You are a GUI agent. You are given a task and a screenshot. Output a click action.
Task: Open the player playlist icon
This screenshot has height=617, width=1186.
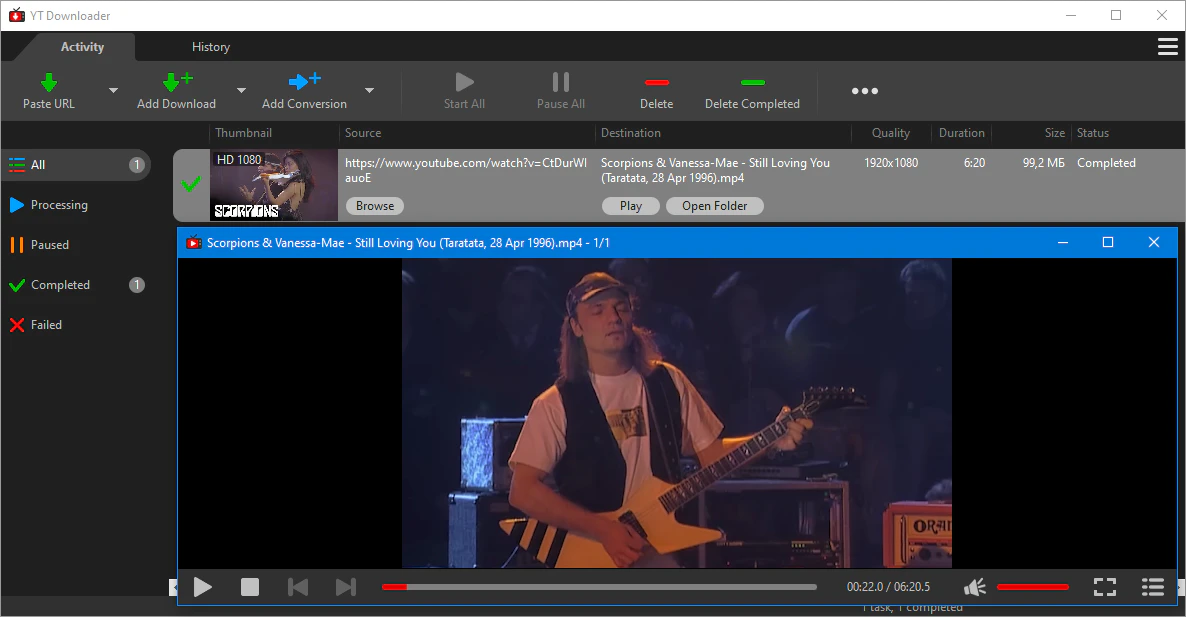(x=1153, y=587)
